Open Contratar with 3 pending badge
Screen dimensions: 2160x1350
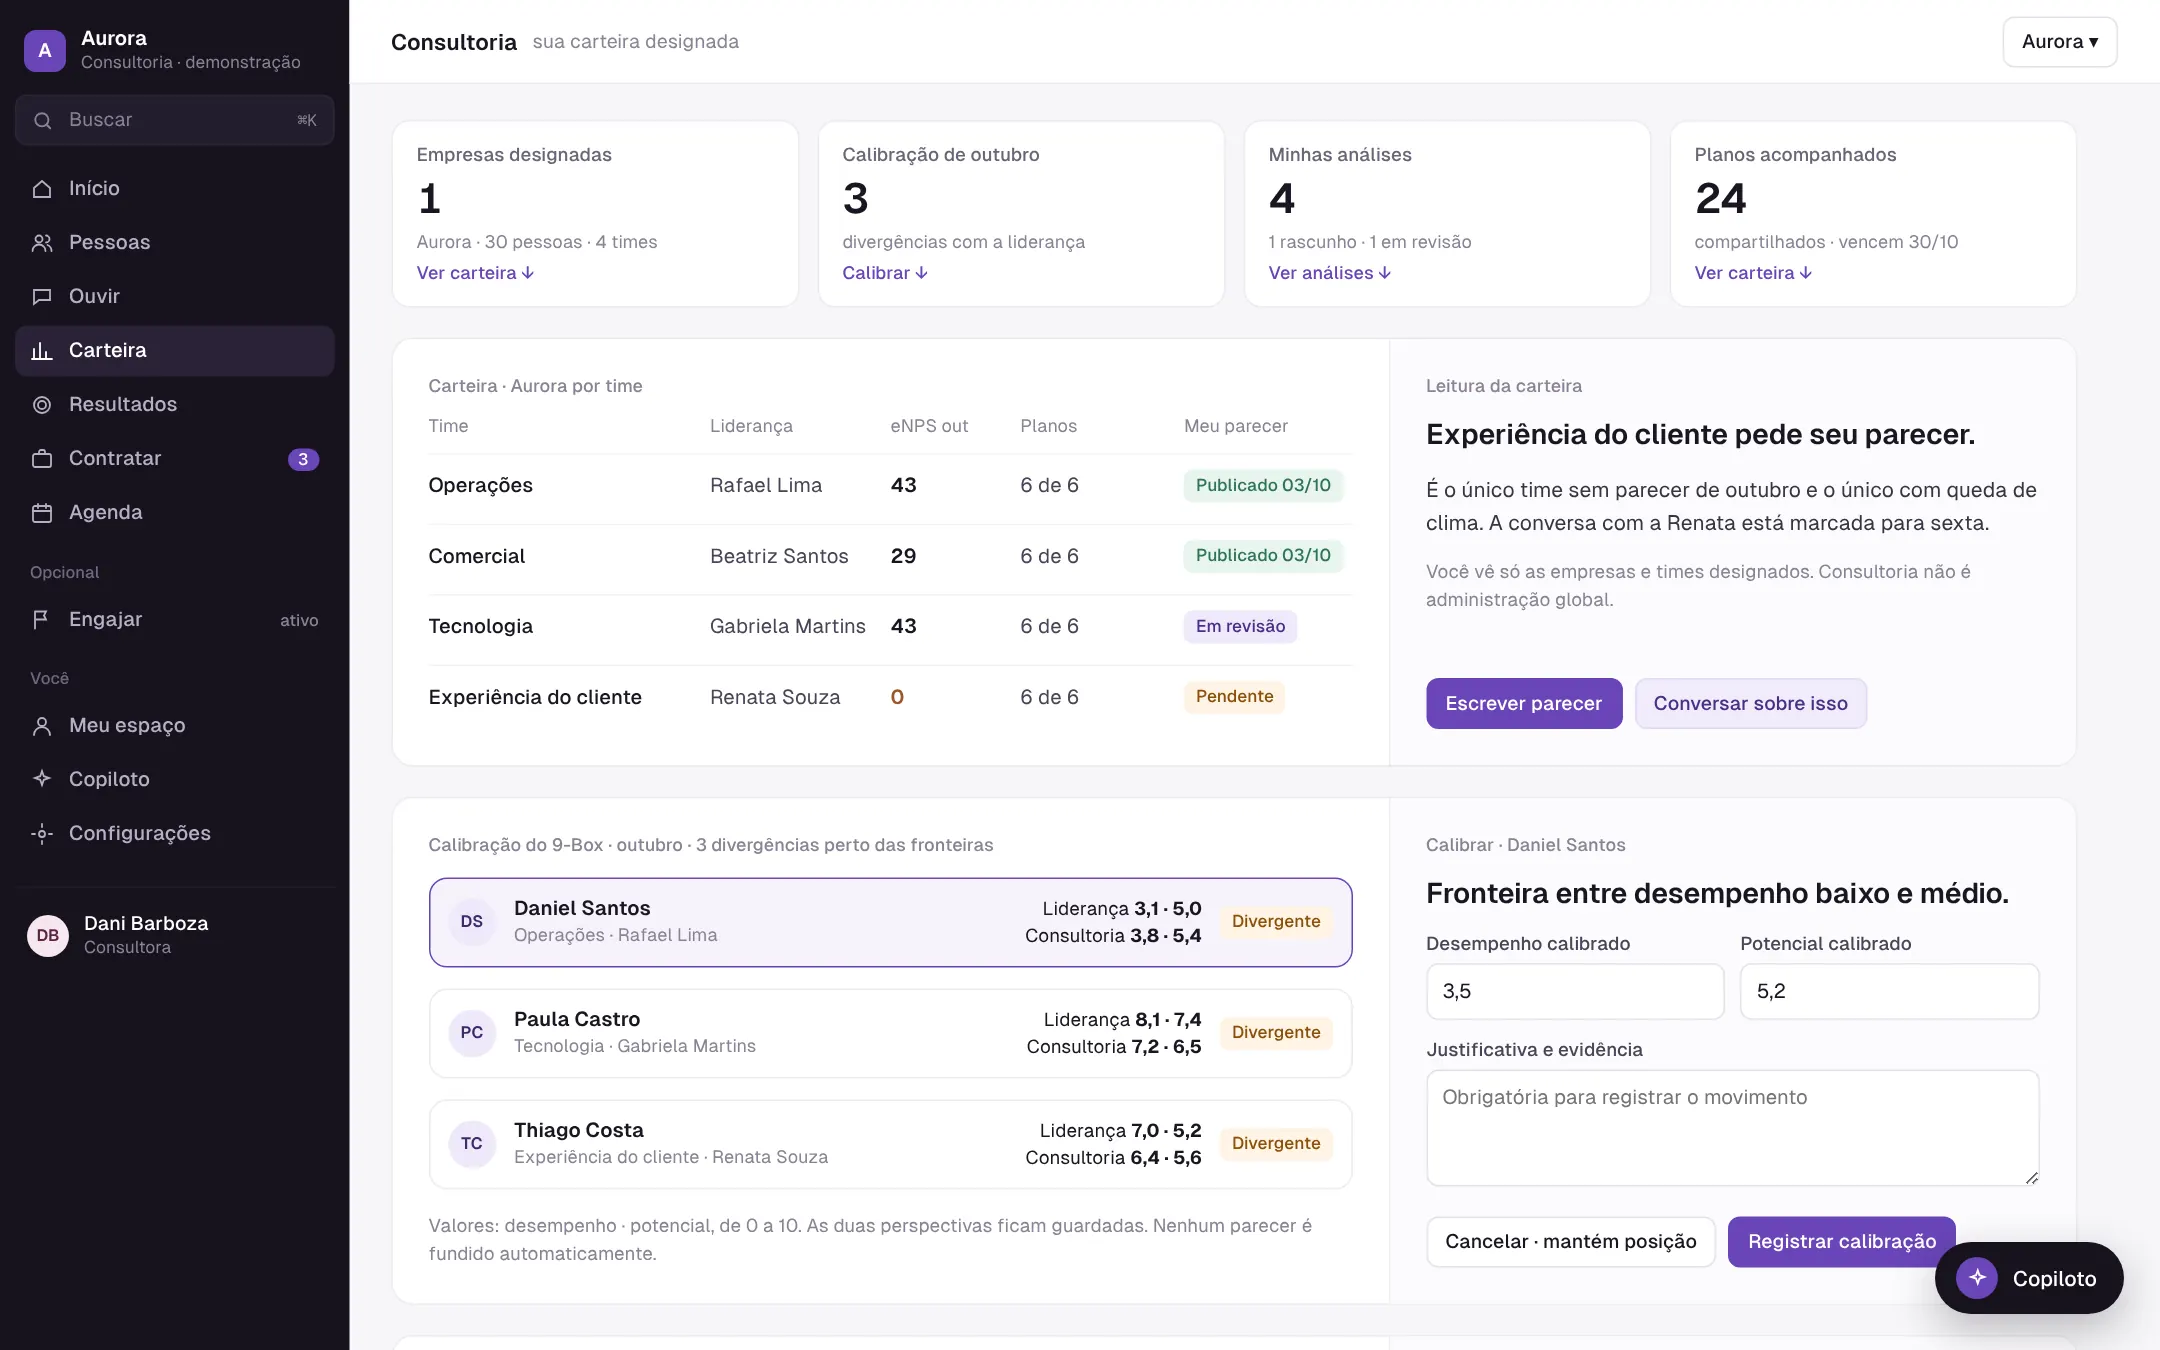(175, 459)
